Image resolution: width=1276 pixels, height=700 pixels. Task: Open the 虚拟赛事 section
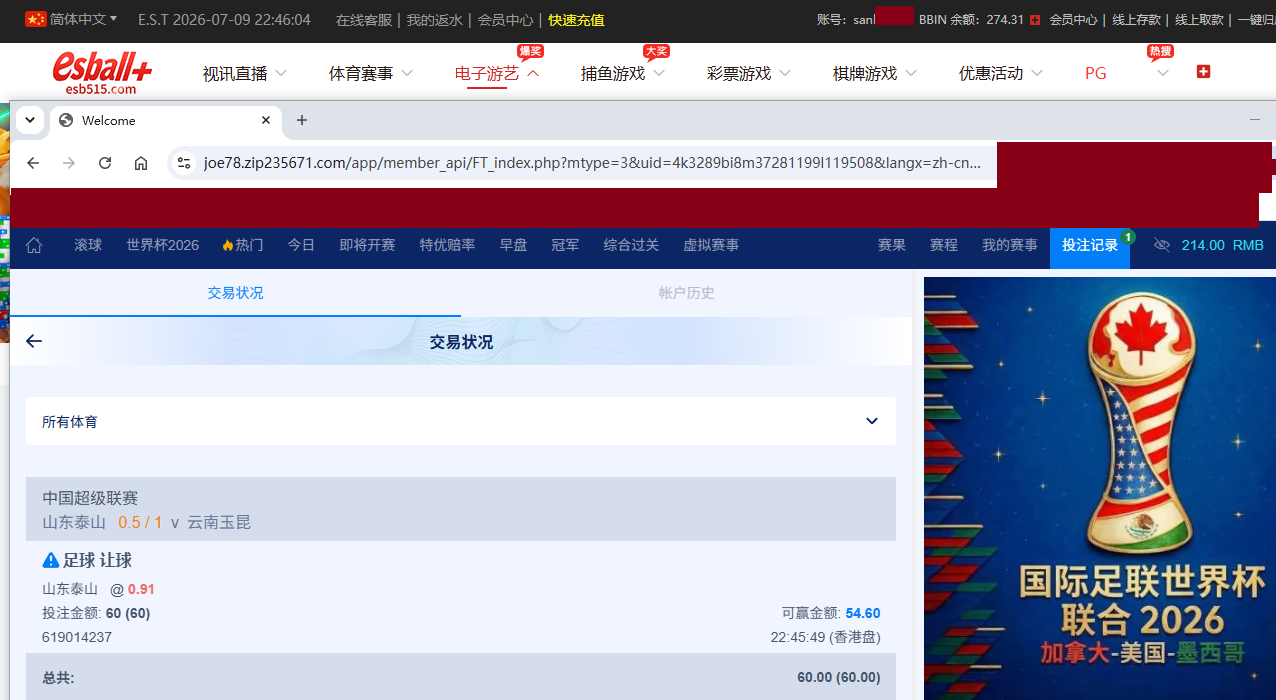[x=711, y=245]
